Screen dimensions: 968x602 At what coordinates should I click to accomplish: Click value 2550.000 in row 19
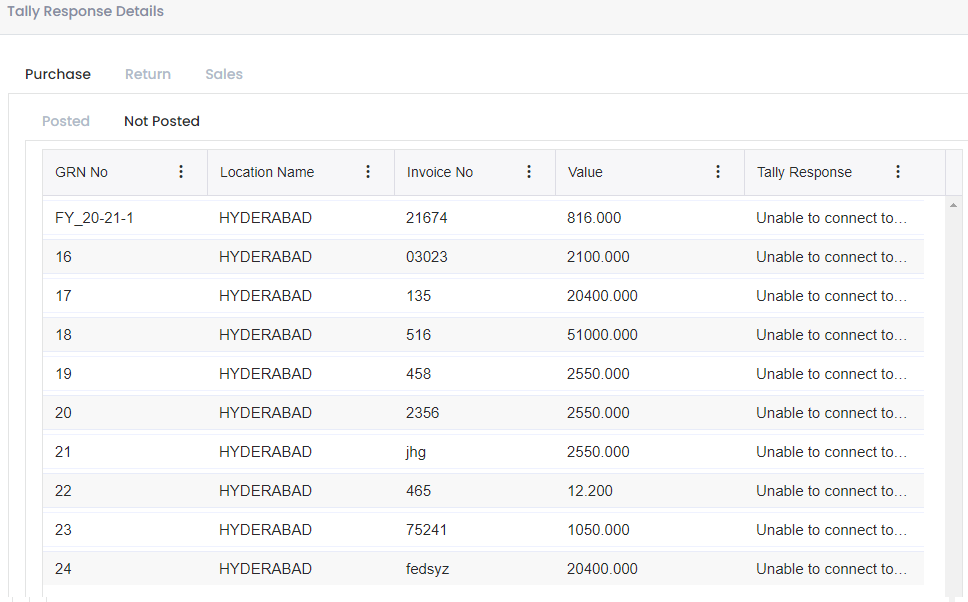coord(598,374)
